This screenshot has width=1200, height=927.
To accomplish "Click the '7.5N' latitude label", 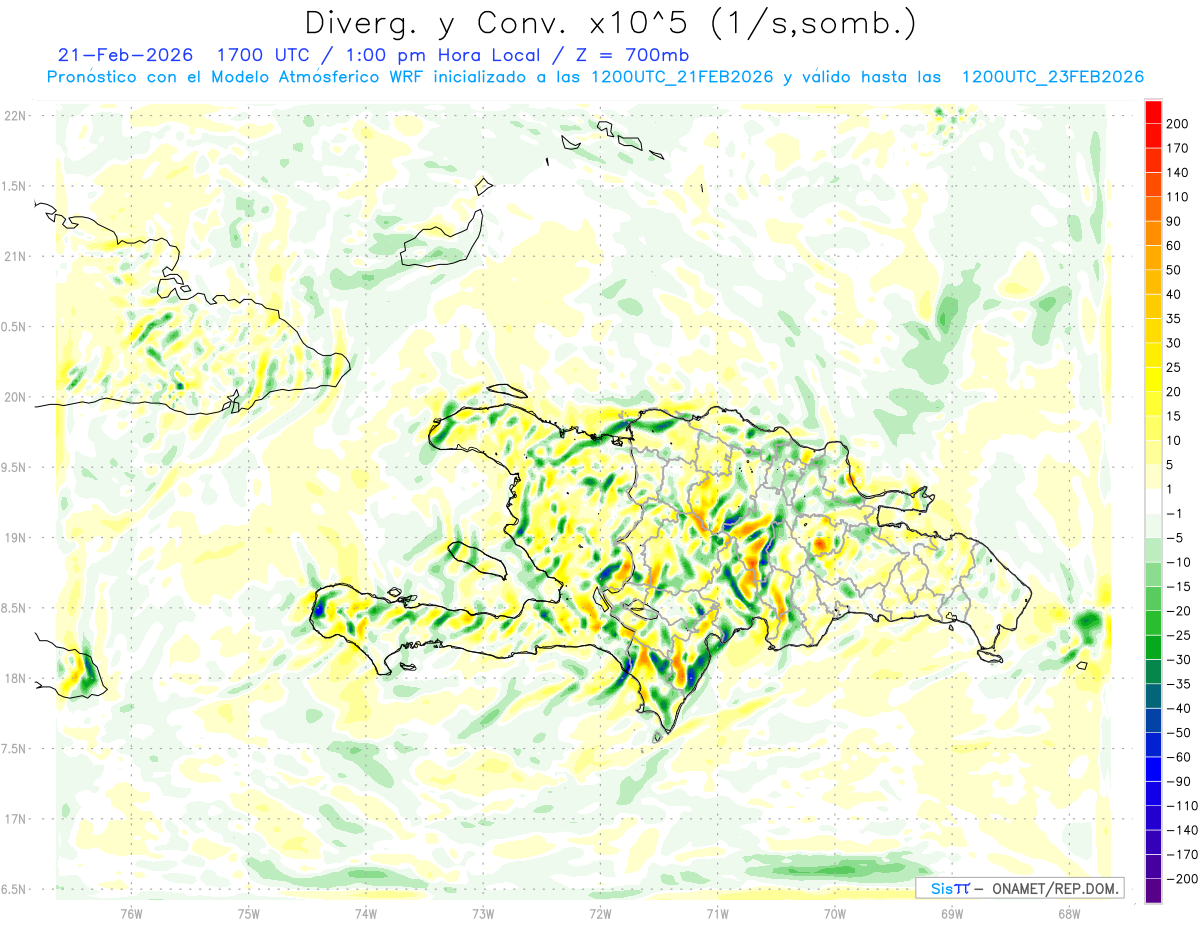I will click(15, 748).
